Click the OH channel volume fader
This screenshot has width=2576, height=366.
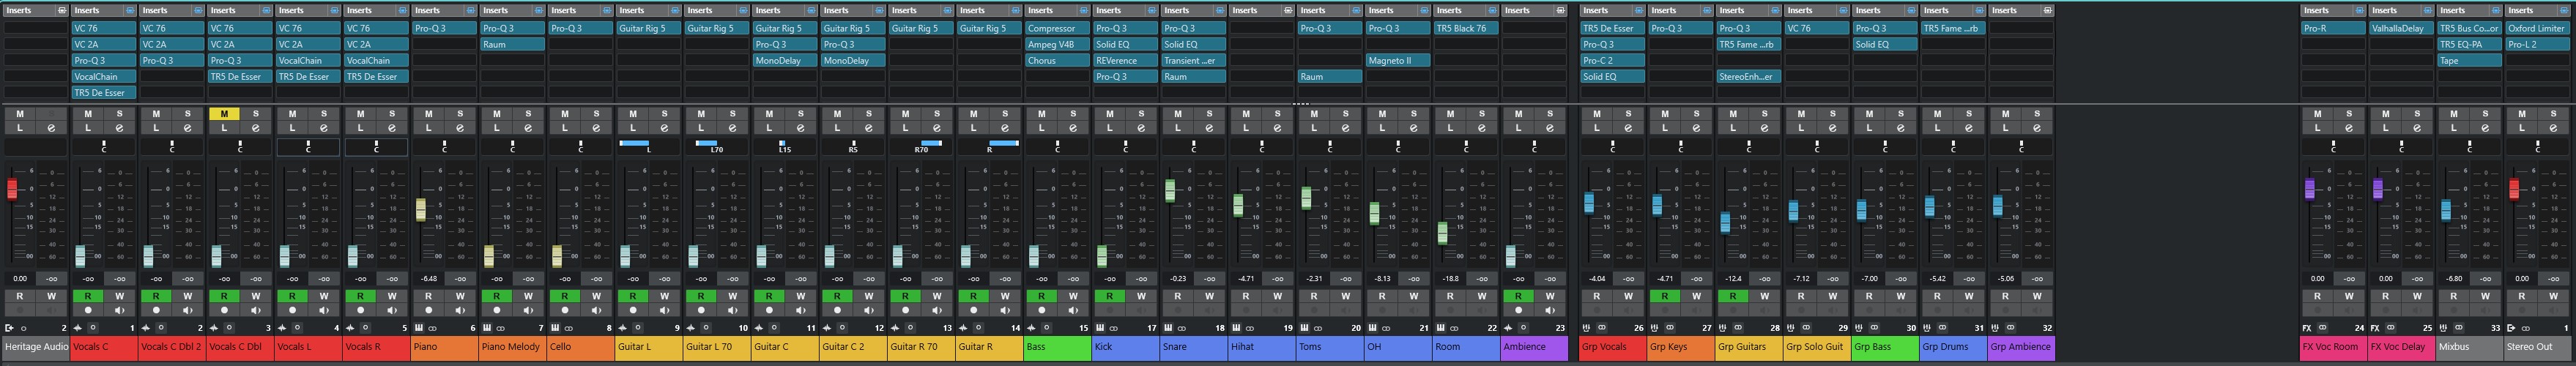point(1374,213)
